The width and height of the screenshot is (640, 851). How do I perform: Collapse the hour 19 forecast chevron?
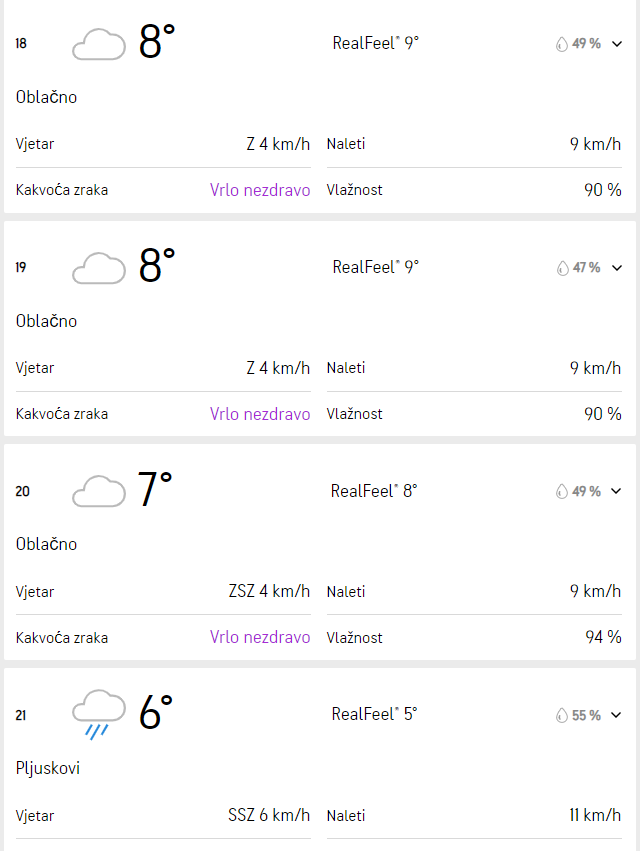(x=617, y=268)
